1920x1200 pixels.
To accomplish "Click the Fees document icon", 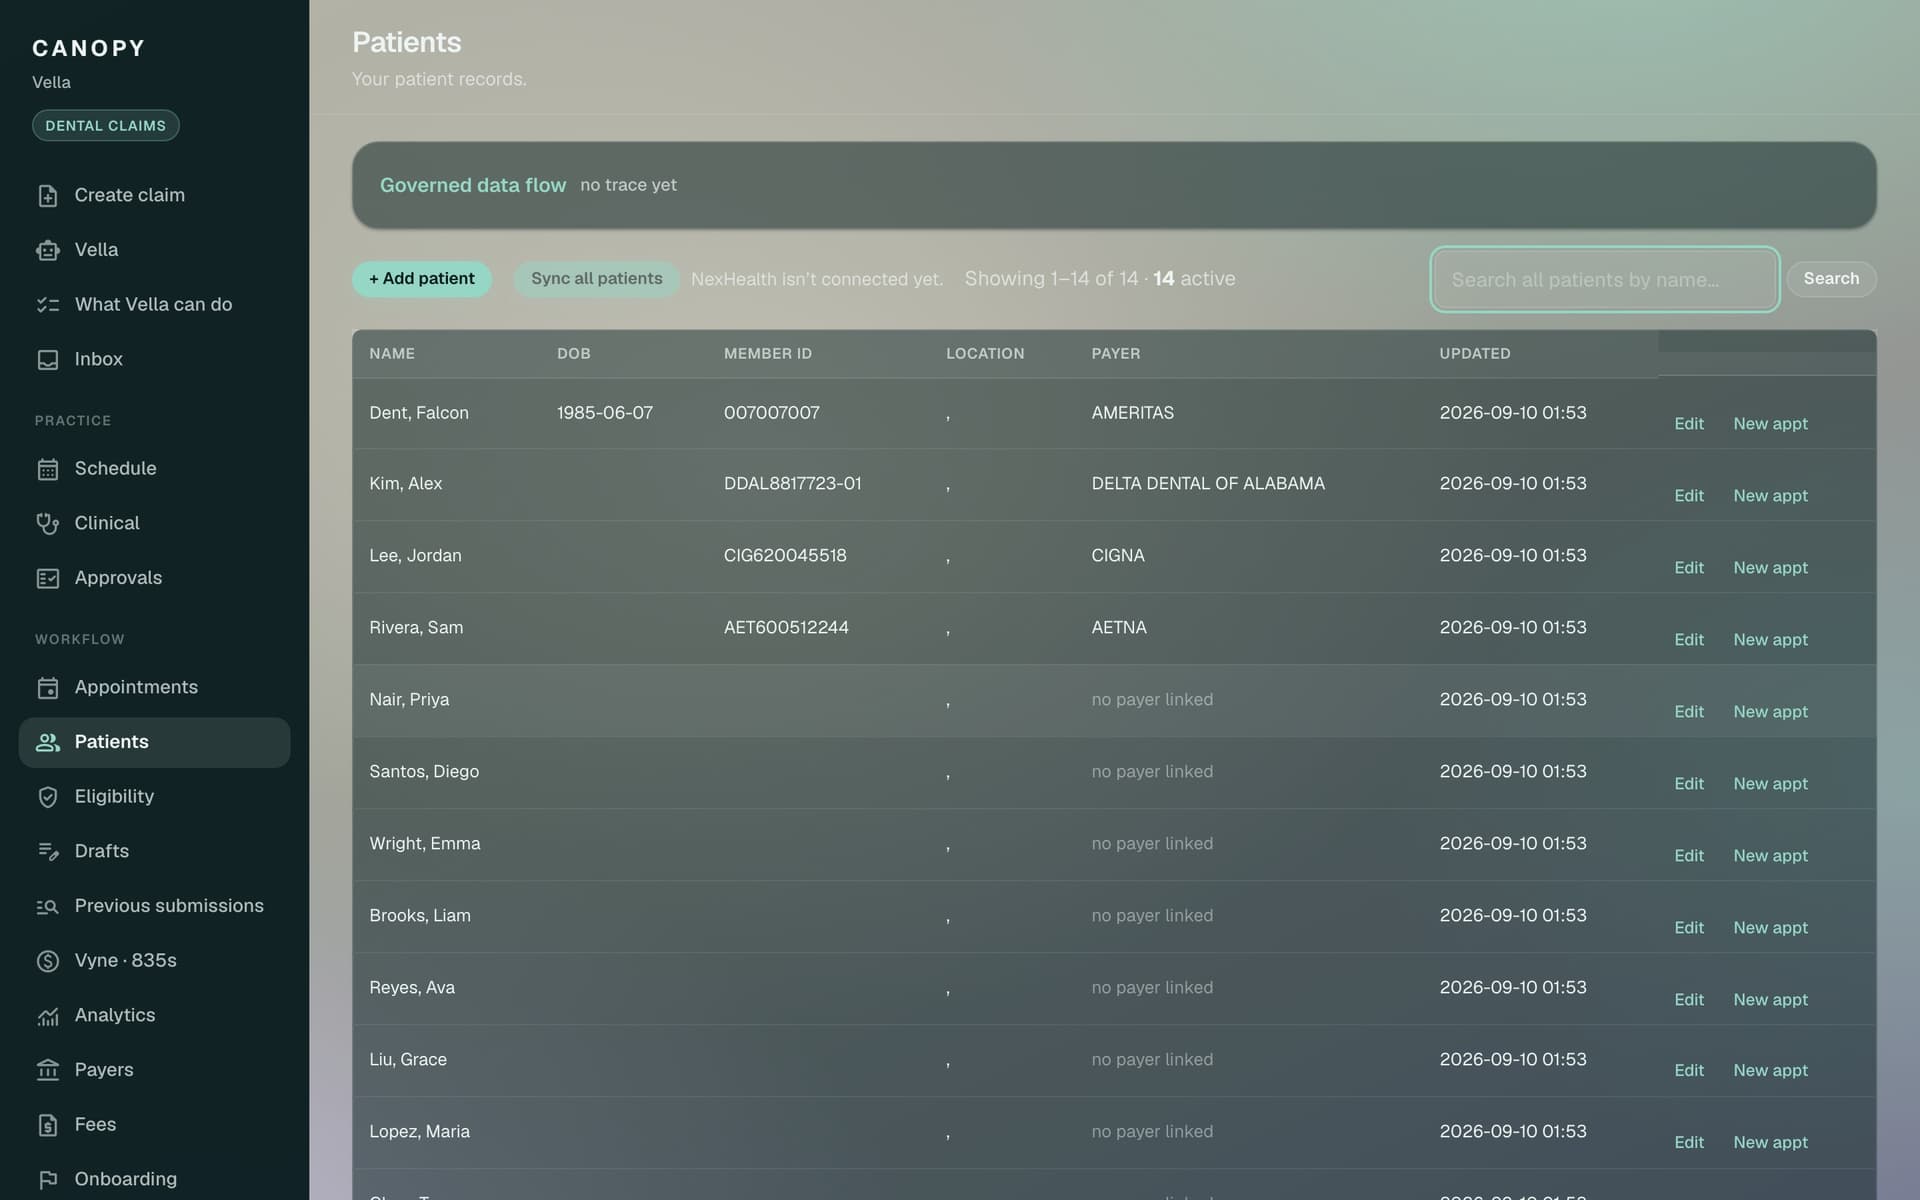I will coord(48,1125).
